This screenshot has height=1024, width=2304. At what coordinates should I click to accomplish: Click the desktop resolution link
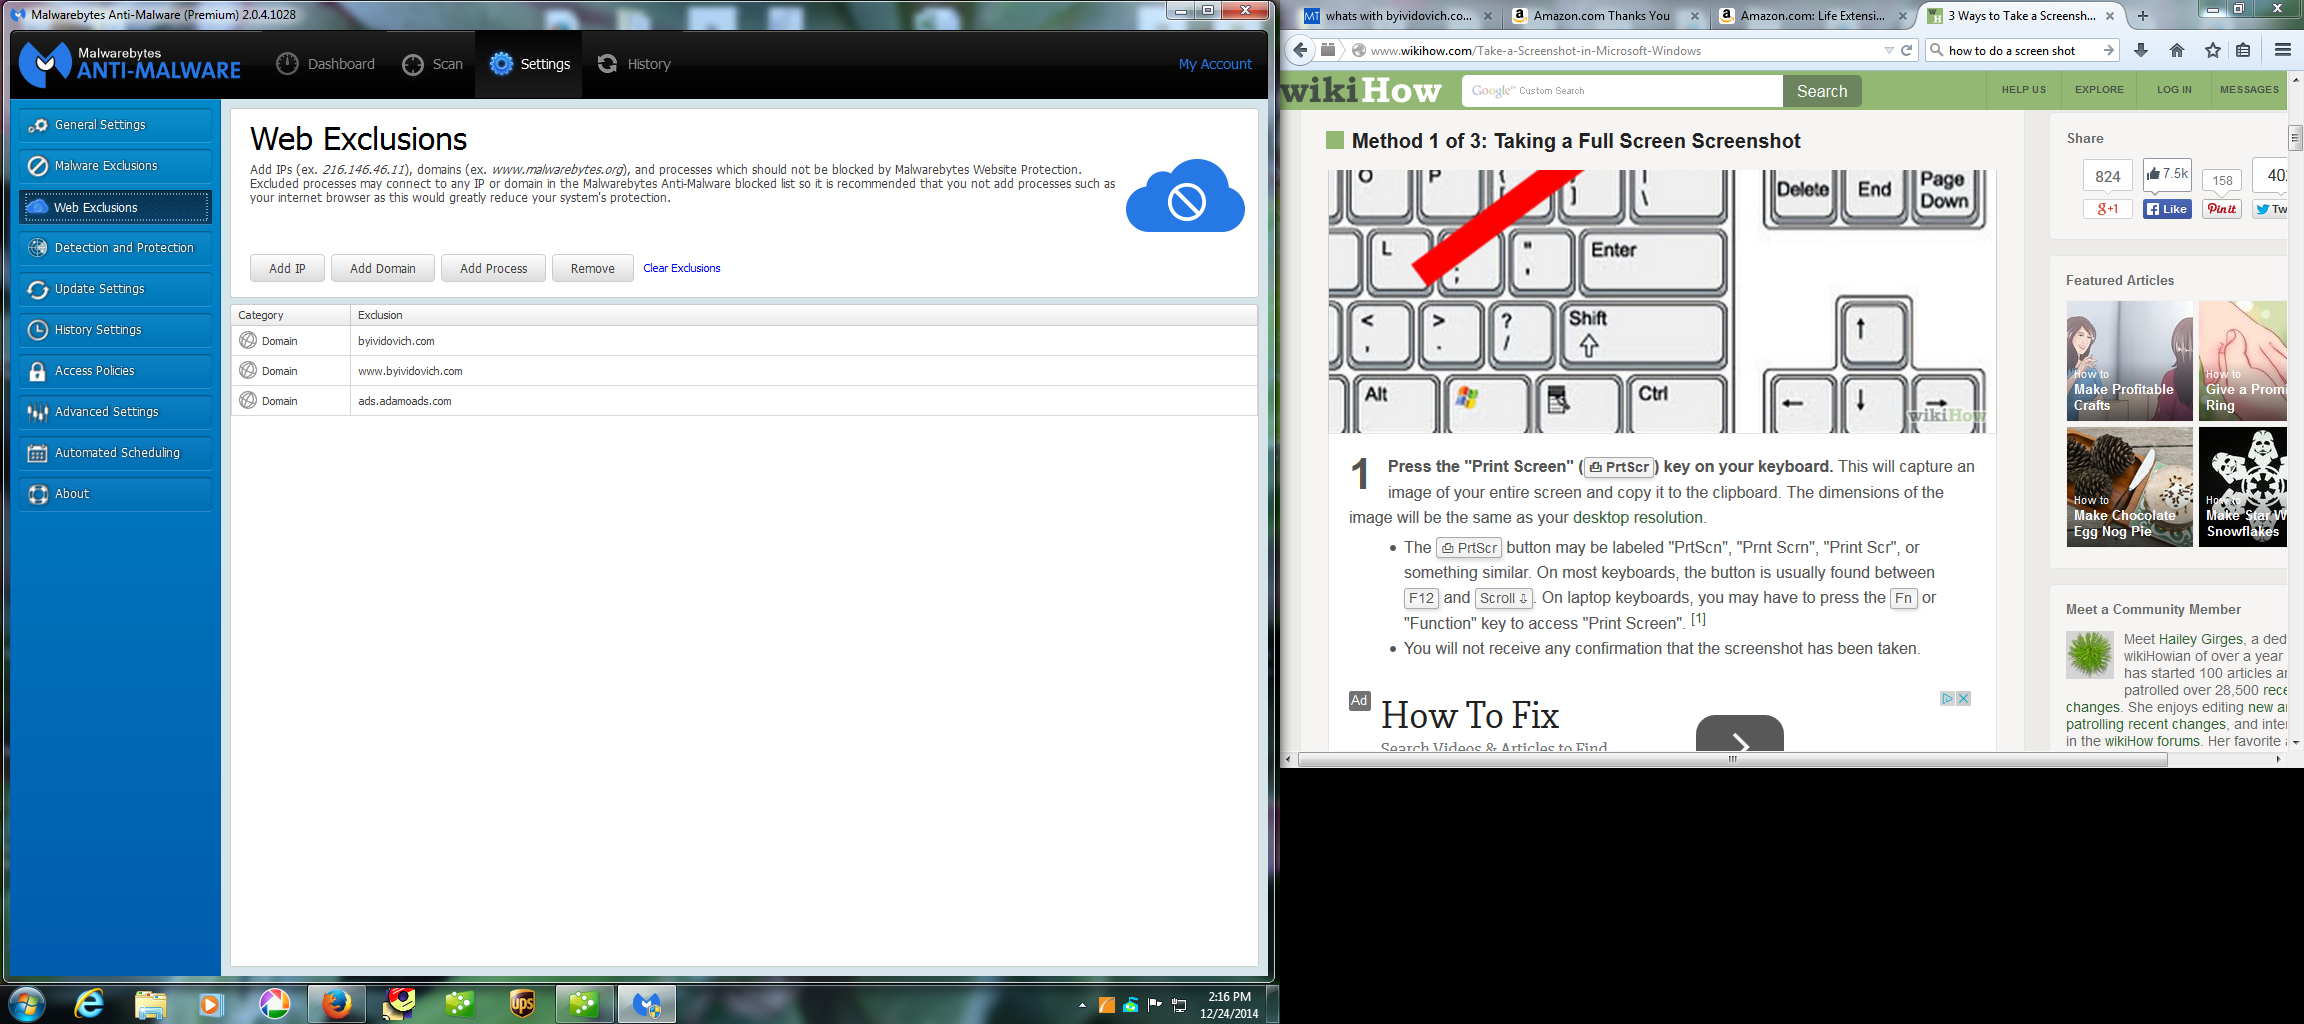pos(1638,518)
